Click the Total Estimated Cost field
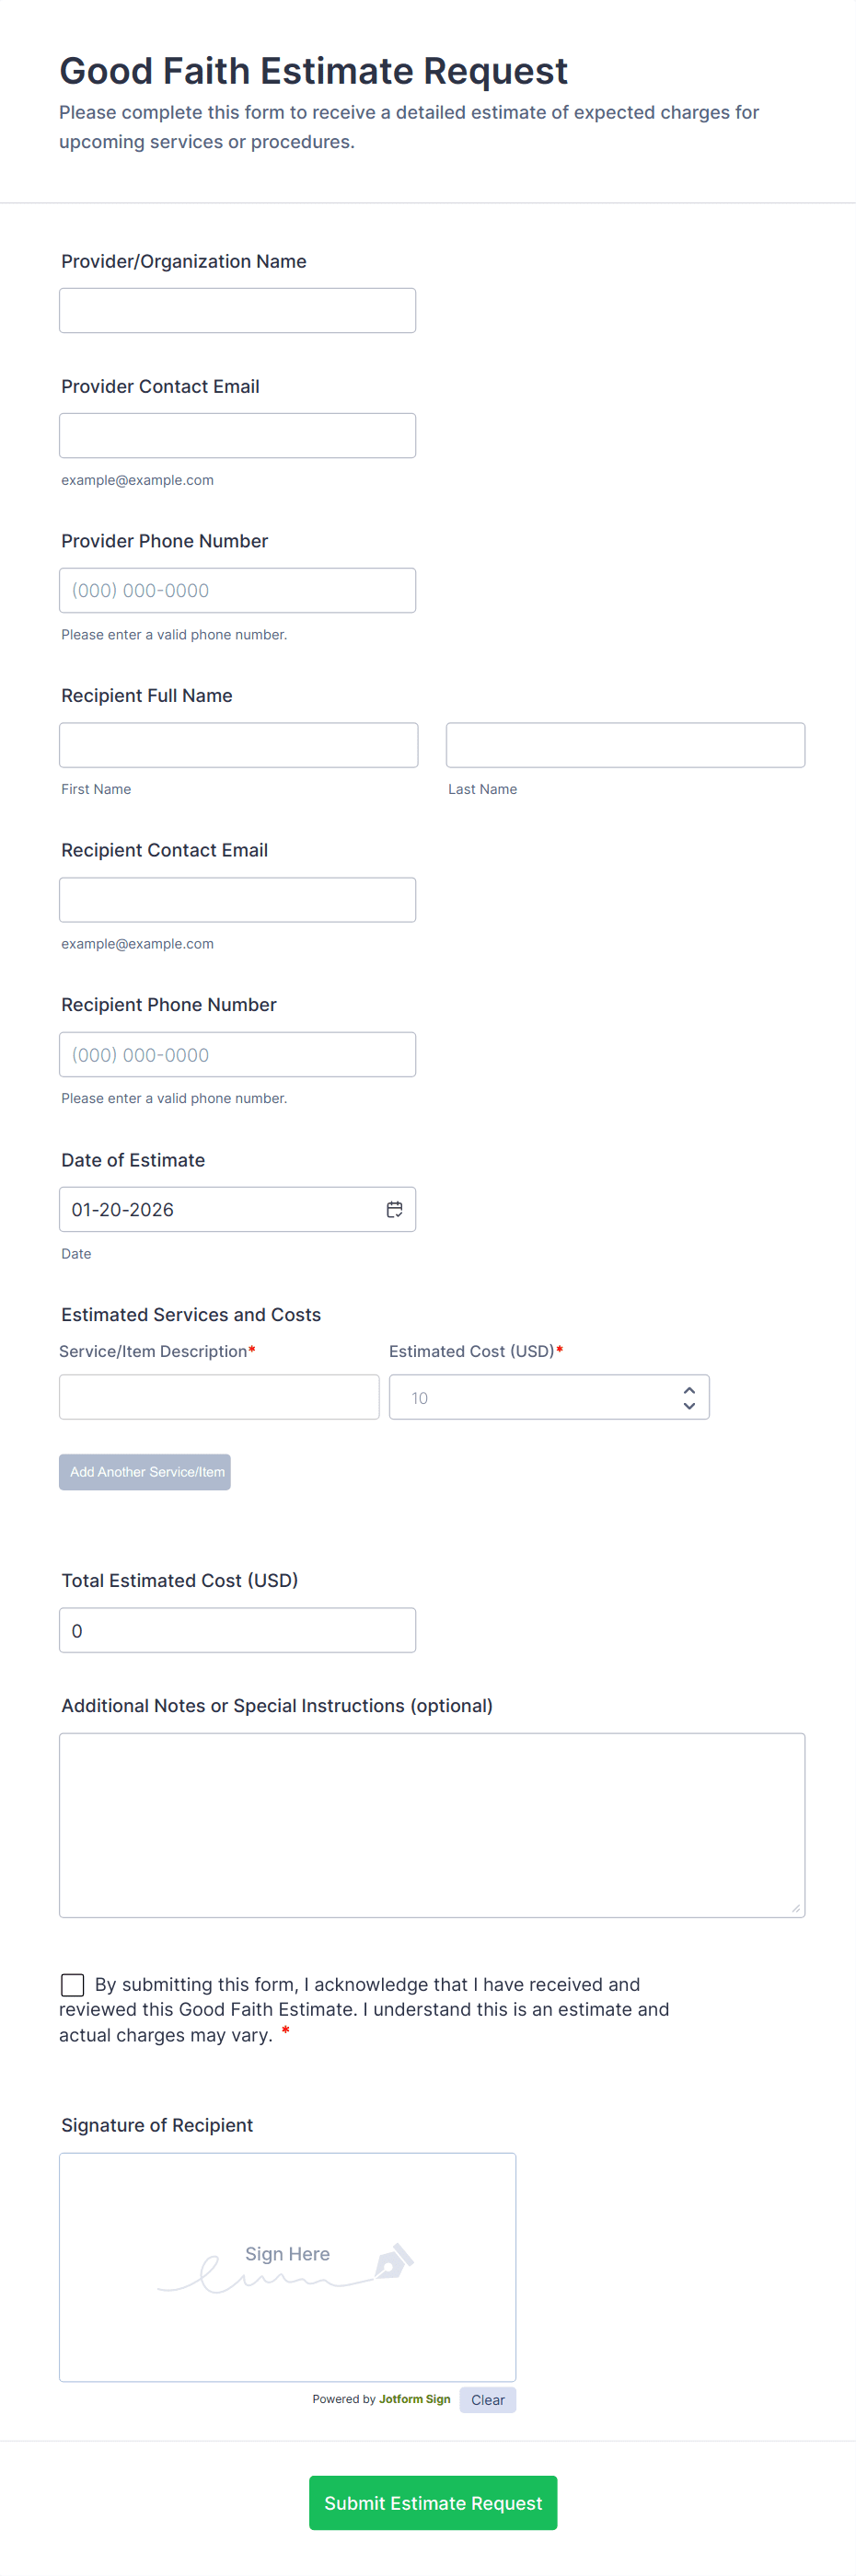 237,1630
